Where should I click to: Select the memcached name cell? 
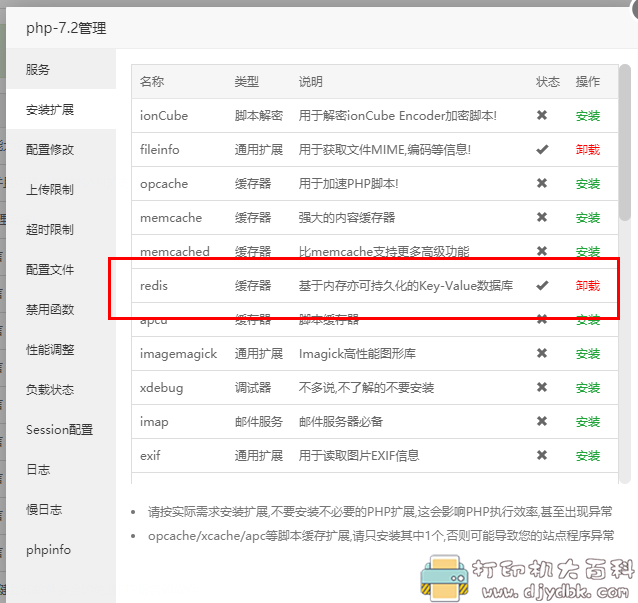pos(175,251)
